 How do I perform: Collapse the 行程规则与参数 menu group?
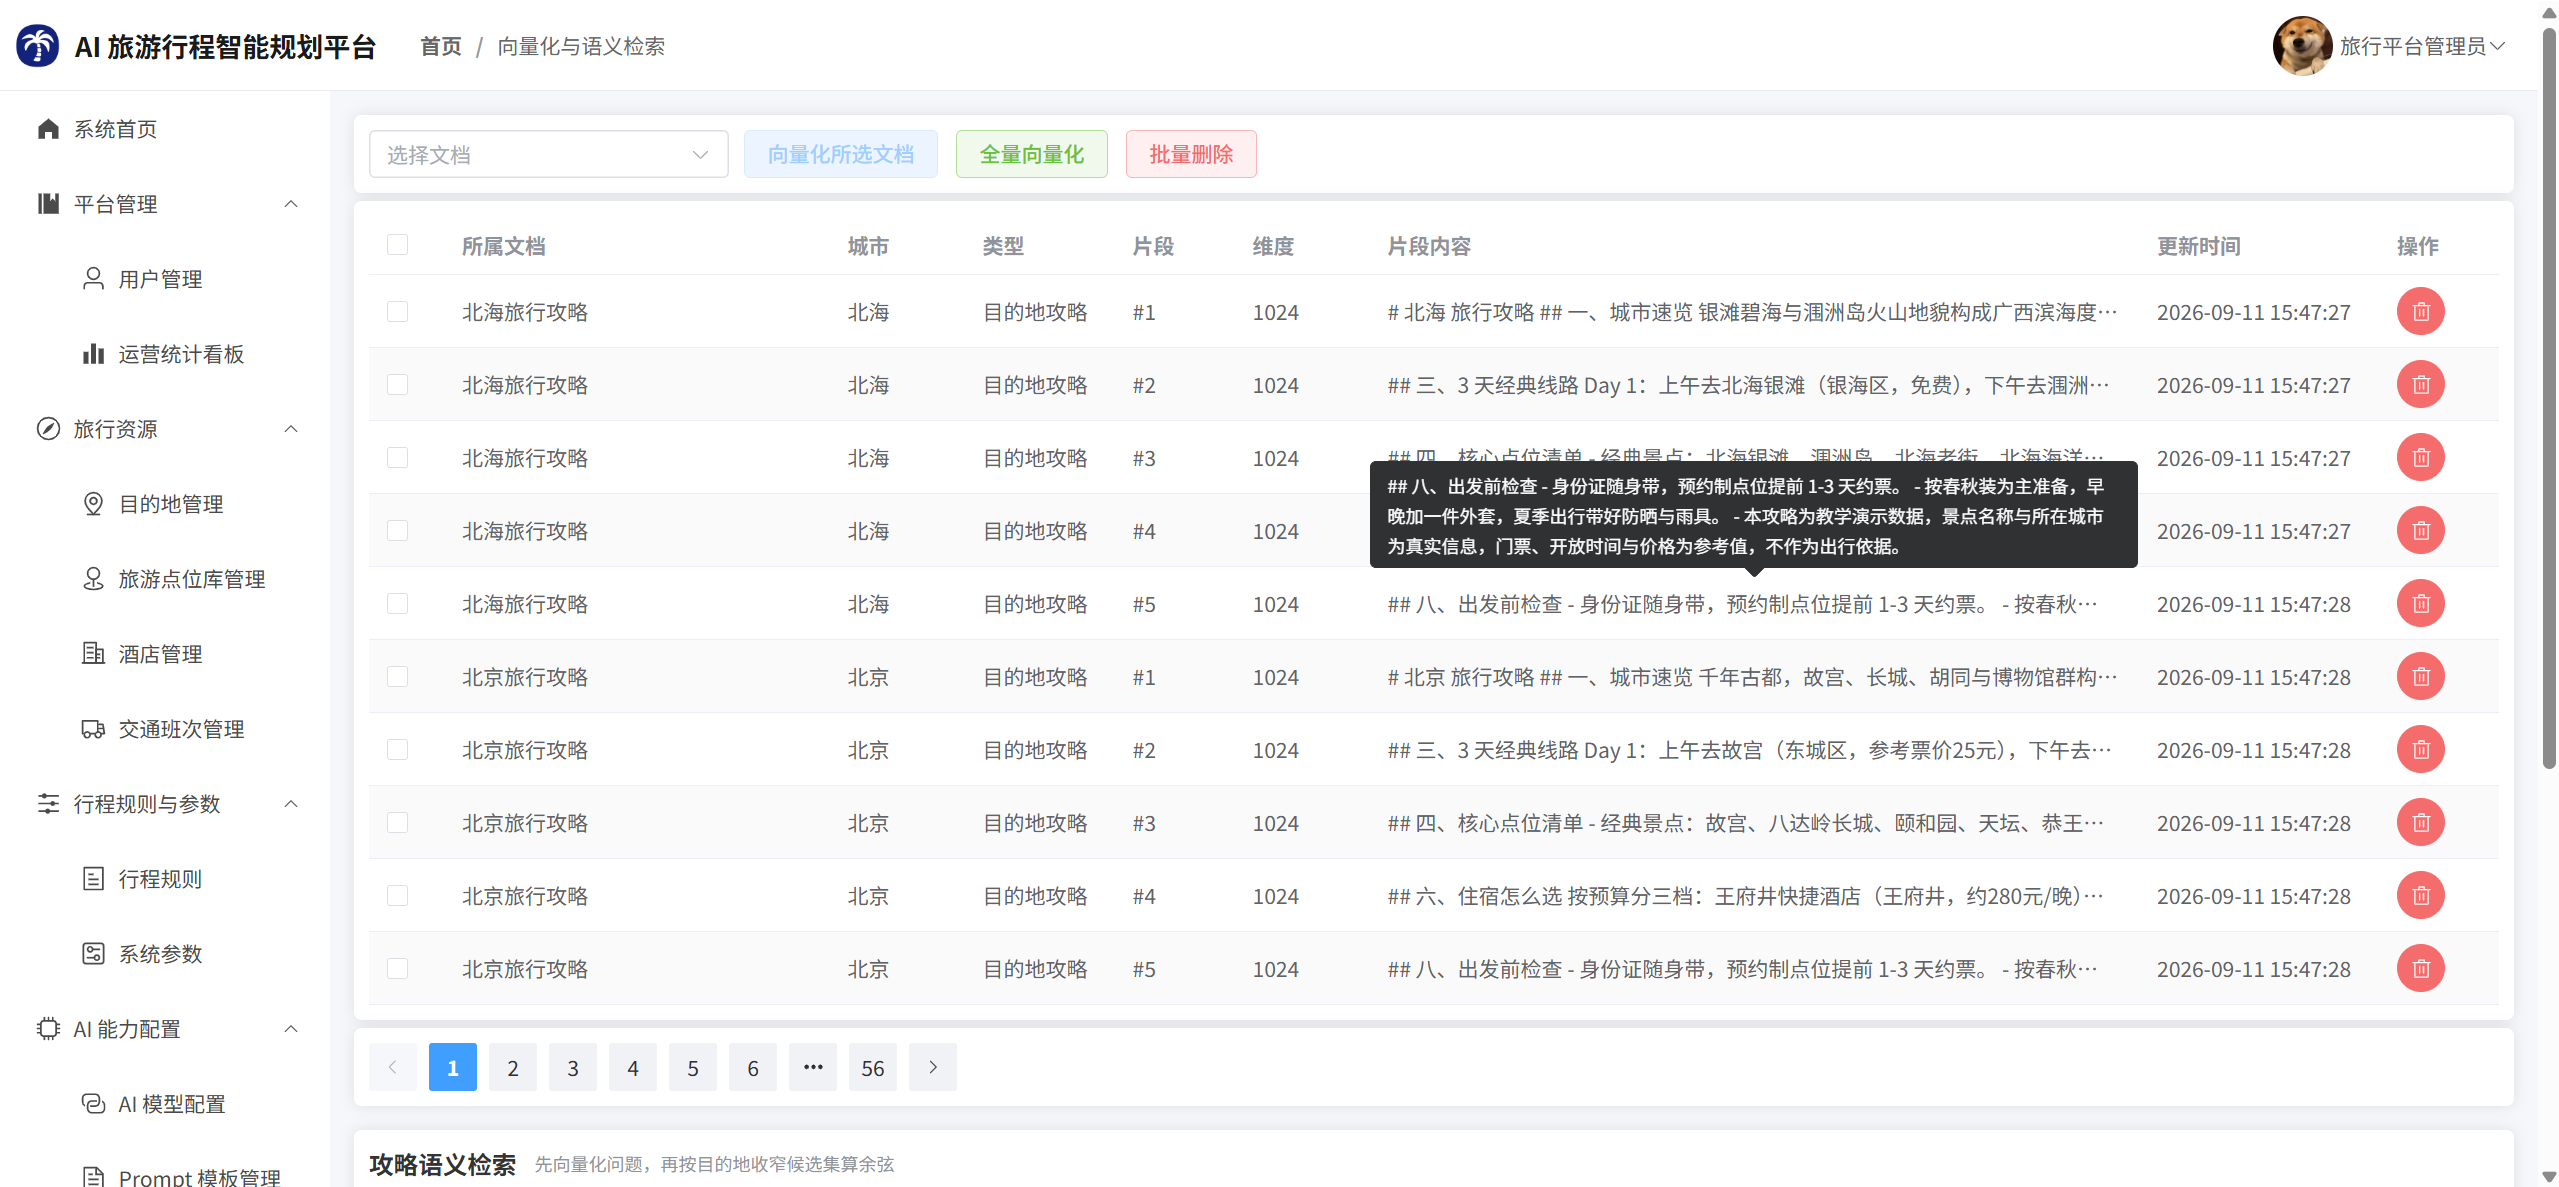coord(291,804)
